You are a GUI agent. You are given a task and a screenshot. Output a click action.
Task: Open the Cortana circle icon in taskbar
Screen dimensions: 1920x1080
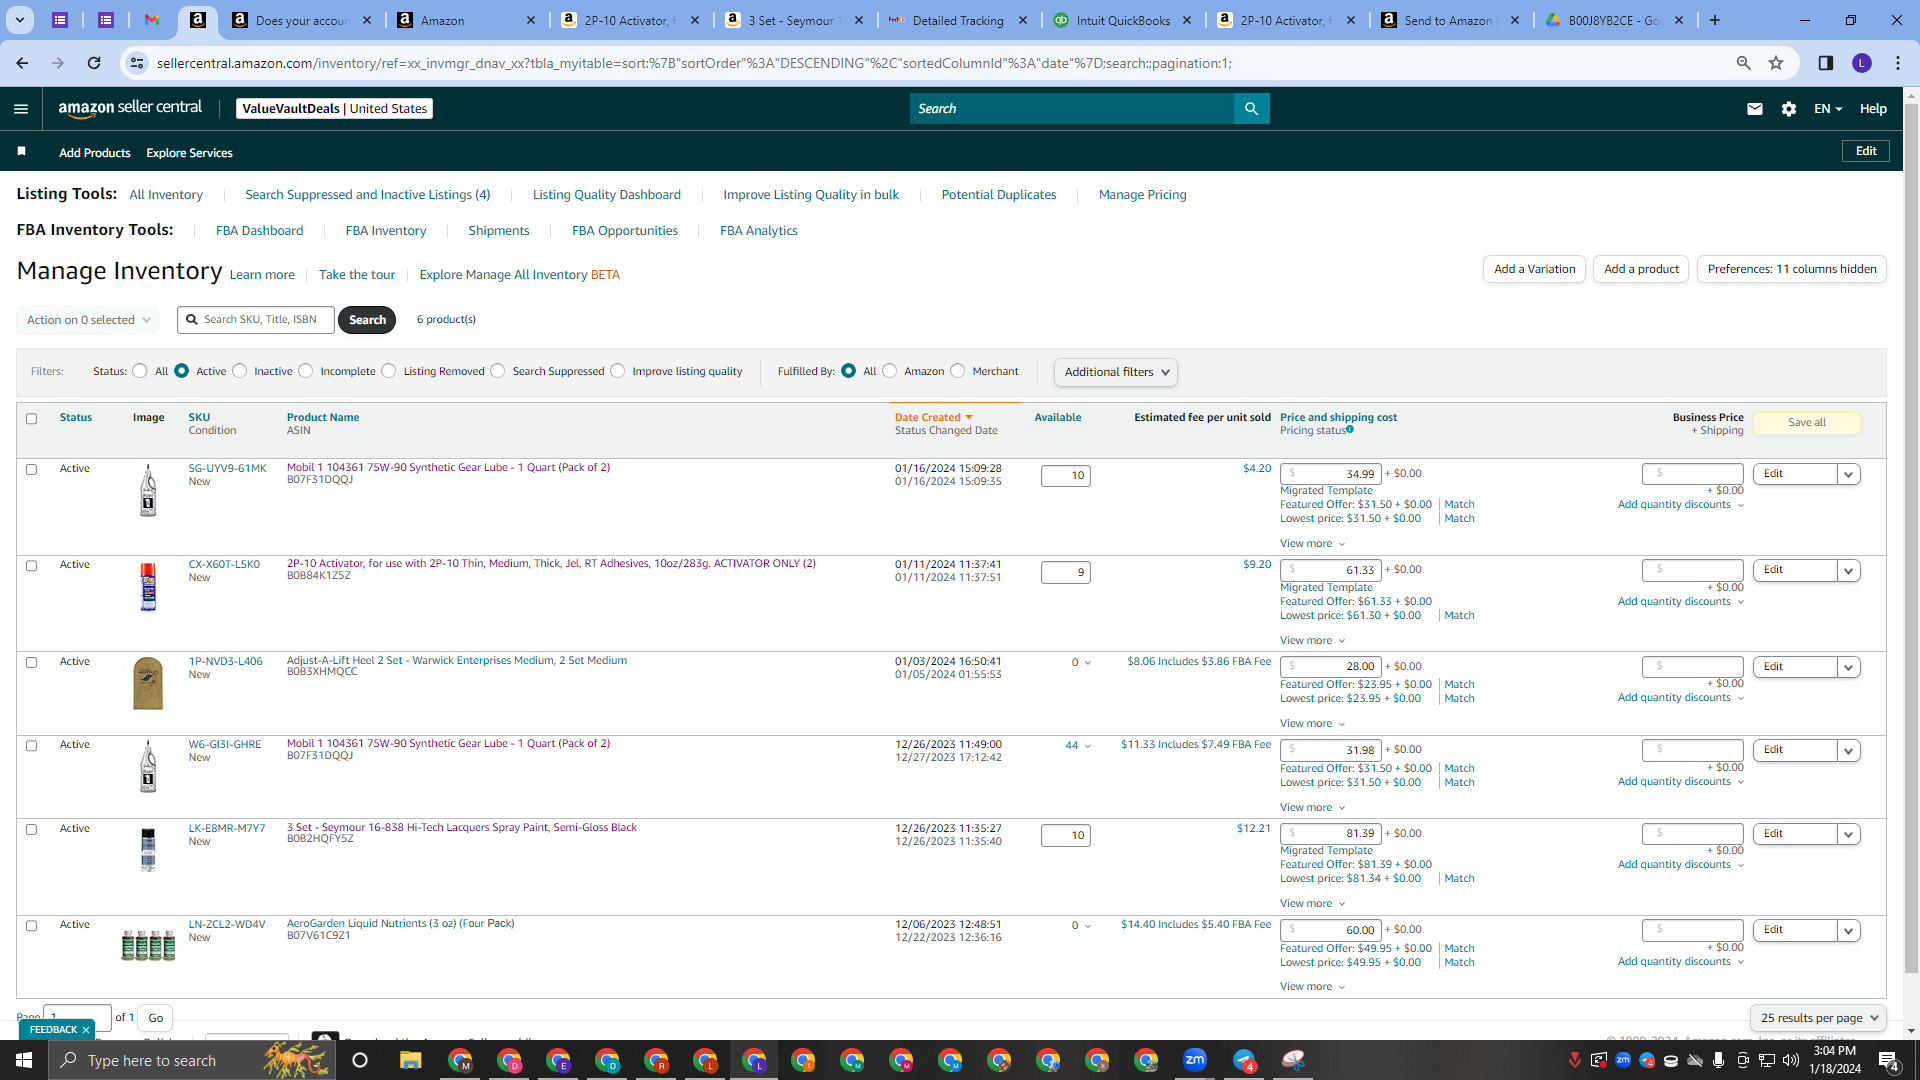(360, 1060)
